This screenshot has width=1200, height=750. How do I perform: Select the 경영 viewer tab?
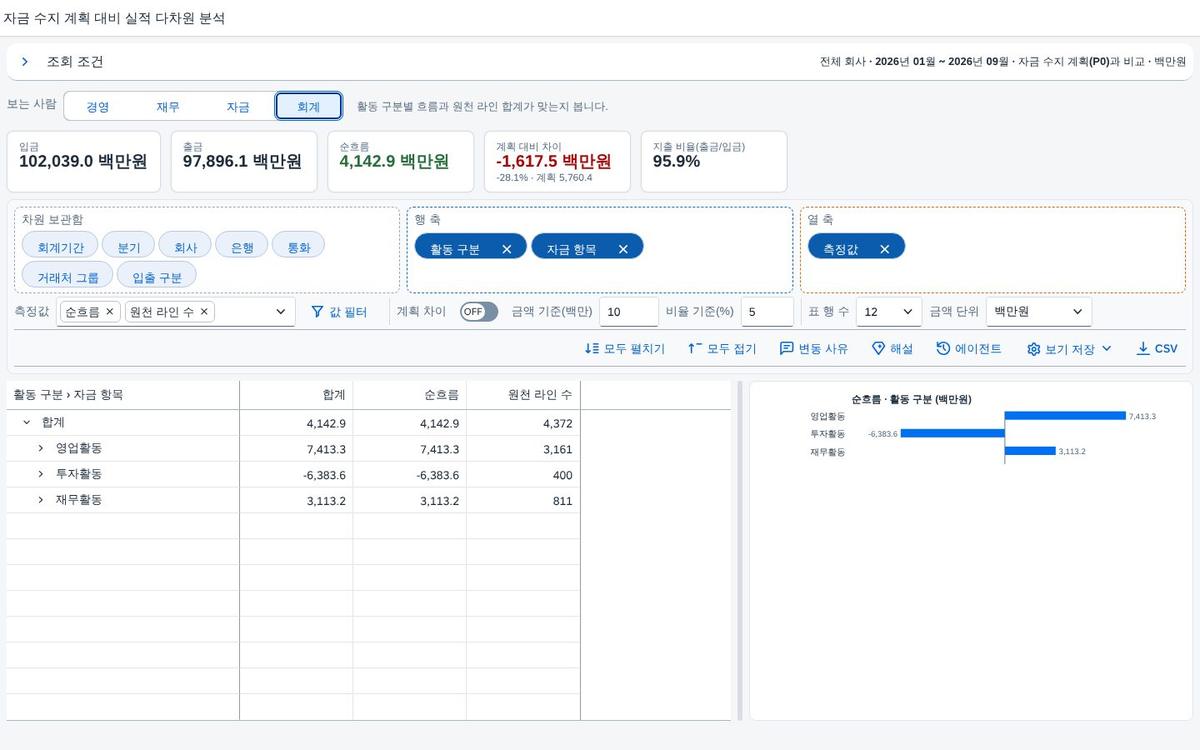click(98, 107)
